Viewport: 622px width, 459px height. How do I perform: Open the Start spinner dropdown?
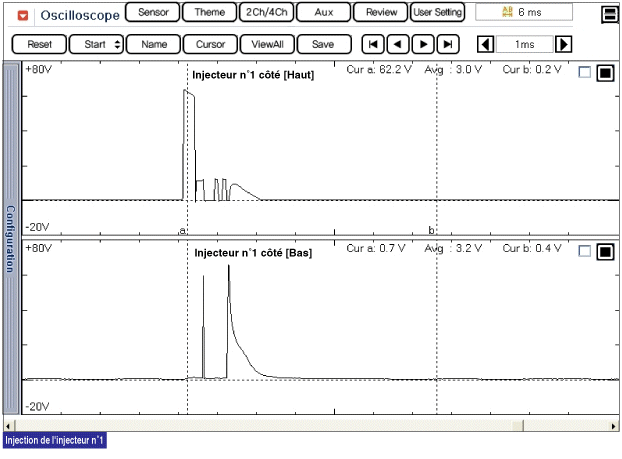pos(118,45)
